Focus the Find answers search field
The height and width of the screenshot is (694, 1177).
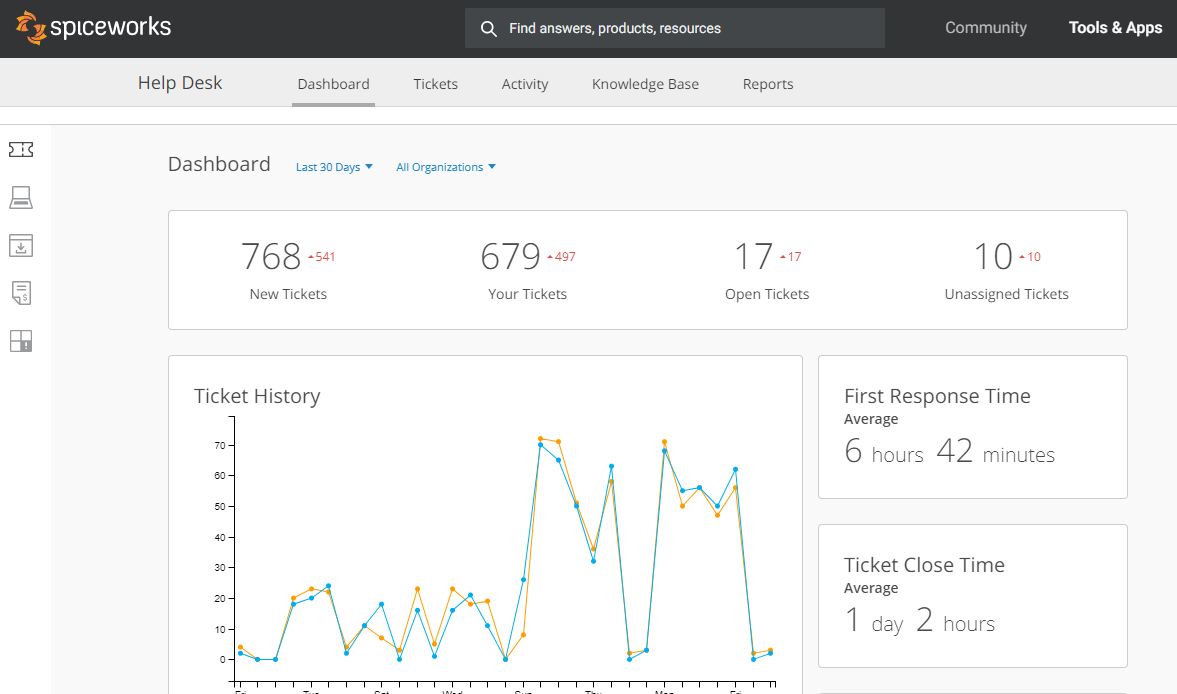(x=690, y=29)
